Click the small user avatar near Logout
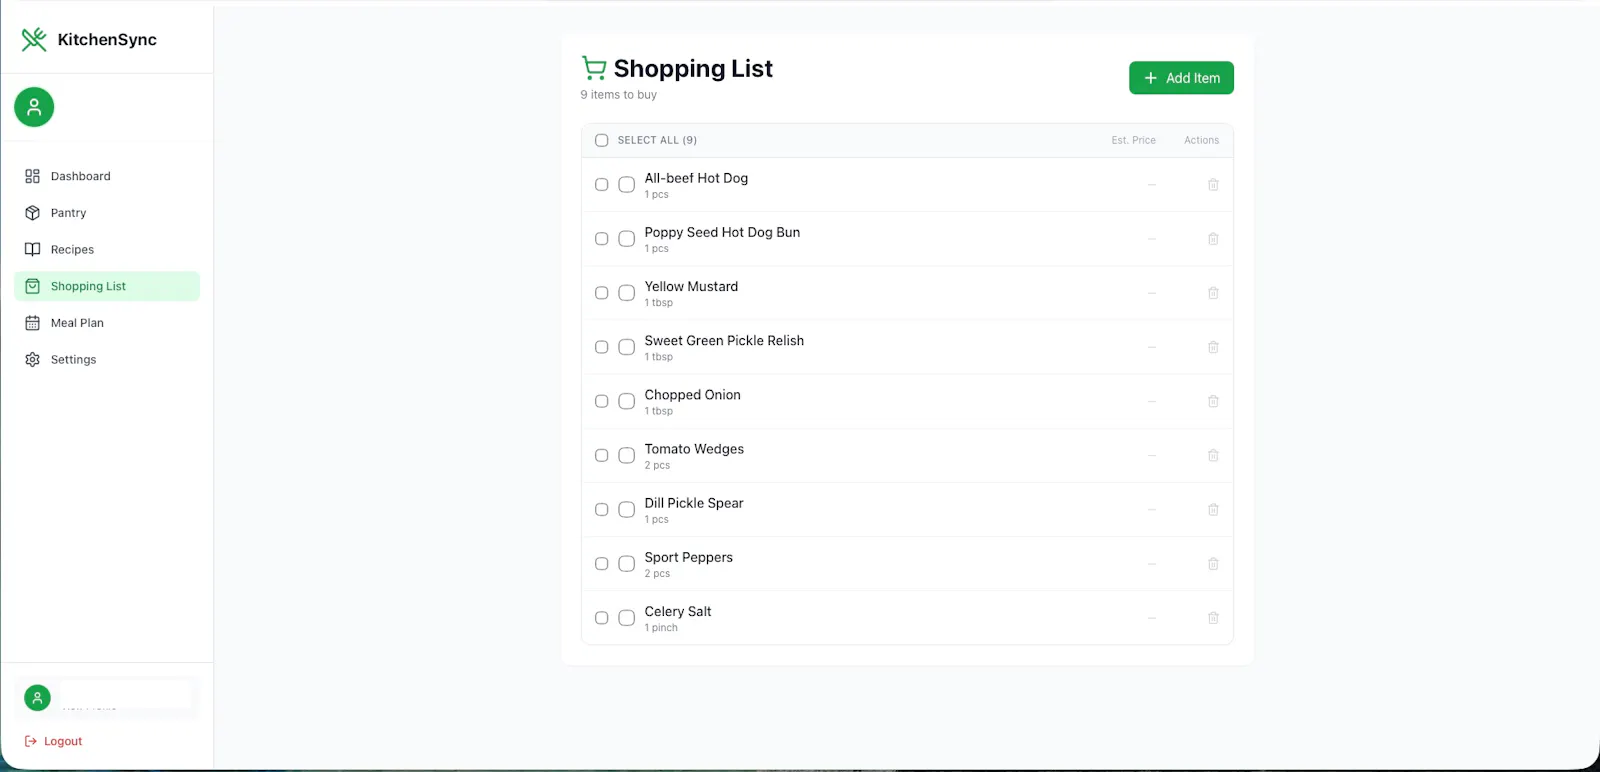Viewport: 1600px width, 772px height. 37,698
